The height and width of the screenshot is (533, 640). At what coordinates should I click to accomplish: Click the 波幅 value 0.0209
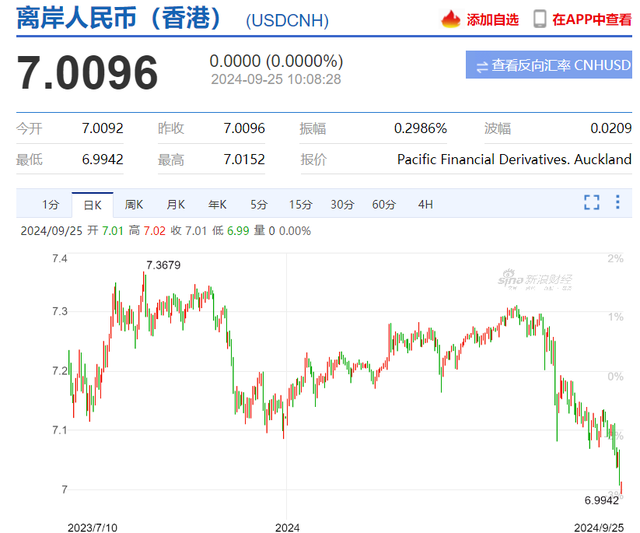[611, 129]
